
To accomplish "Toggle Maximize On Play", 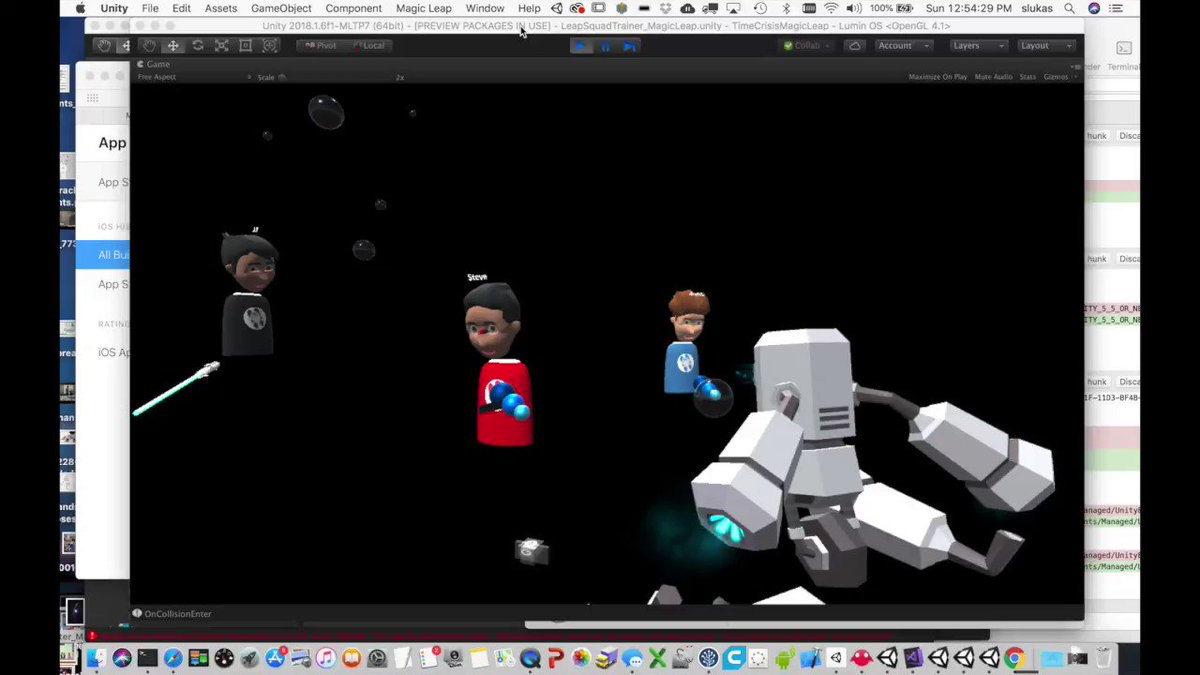I will click(x=937, y=77).
